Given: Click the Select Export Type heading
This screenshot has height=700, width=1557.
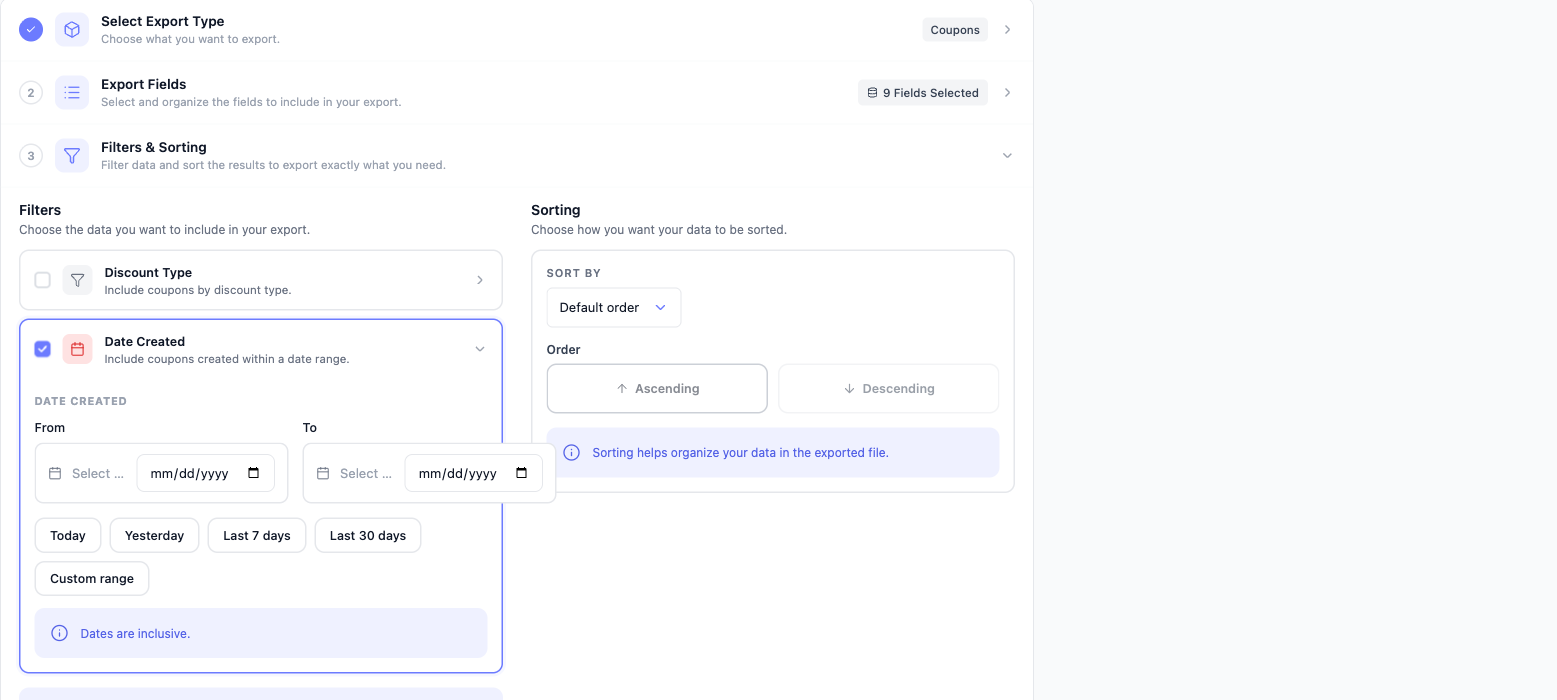Looking at the screenshot, I should coord(163,21).
